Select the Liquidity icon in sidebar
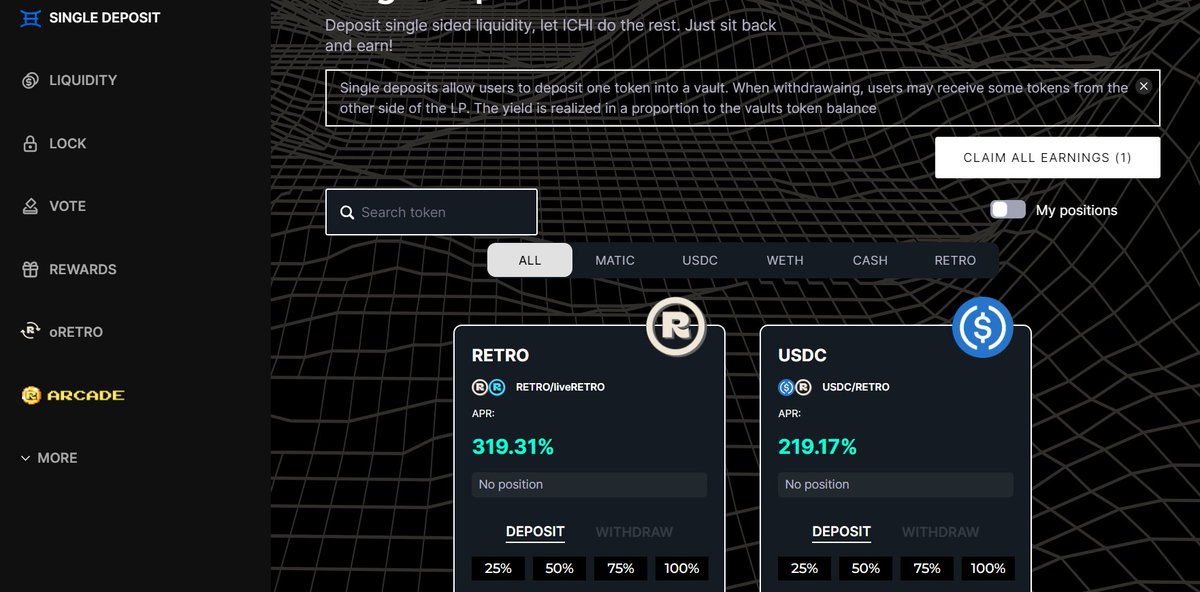Screen dimensions: 1200x592 coord(31,80)
